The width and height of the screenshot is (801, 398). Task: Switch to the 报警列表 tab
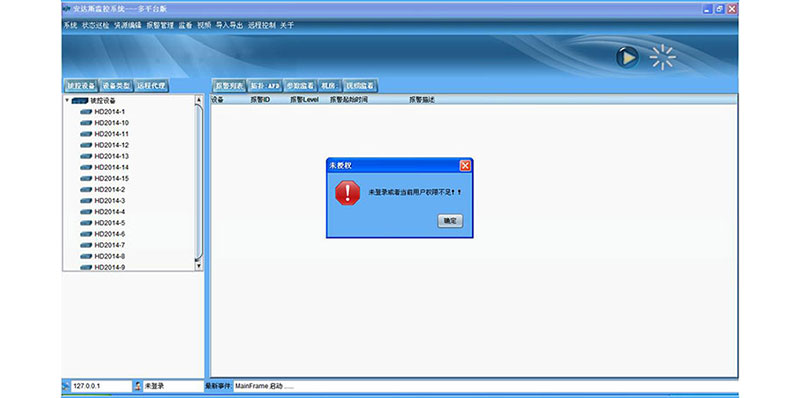point(229,86)
